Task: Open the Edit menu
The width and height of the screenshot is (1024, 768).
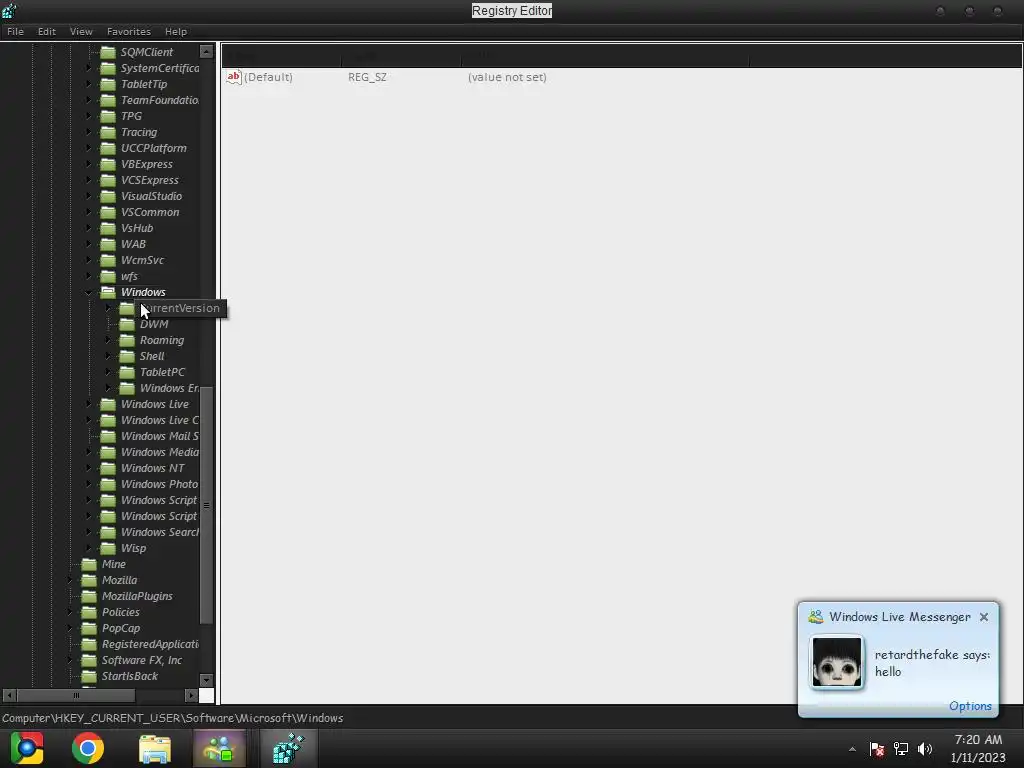Action: click(x=46, y=31)
